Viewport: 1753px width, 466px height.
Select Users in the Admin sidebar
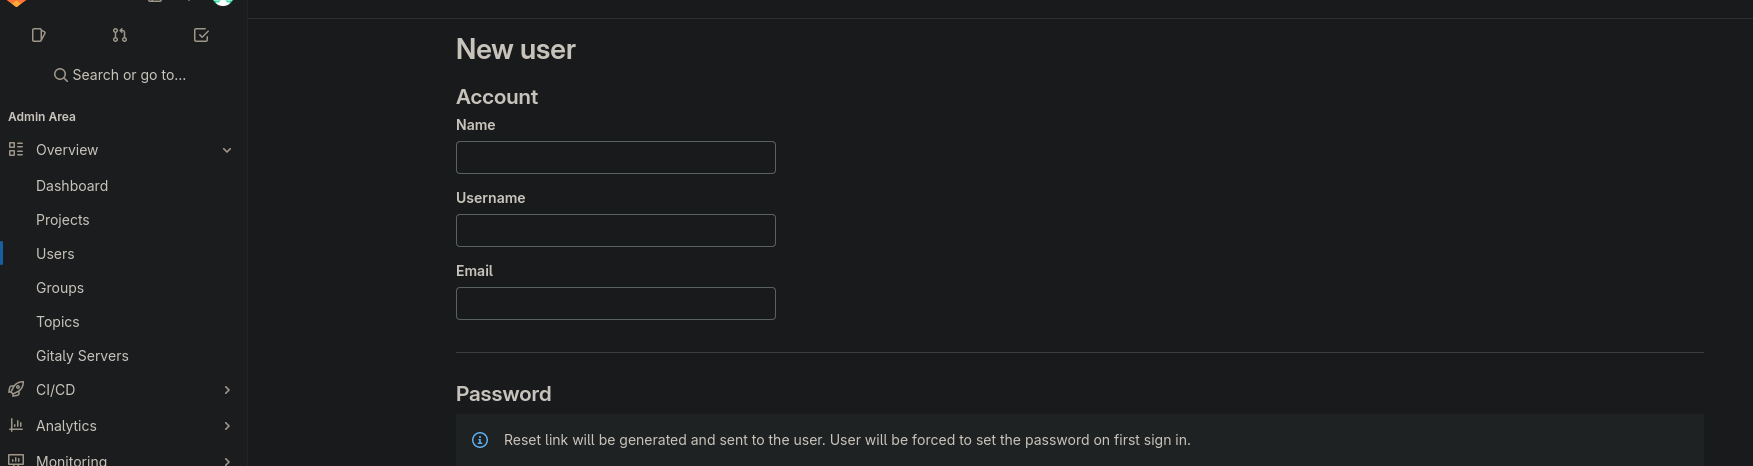pos(55,254)
